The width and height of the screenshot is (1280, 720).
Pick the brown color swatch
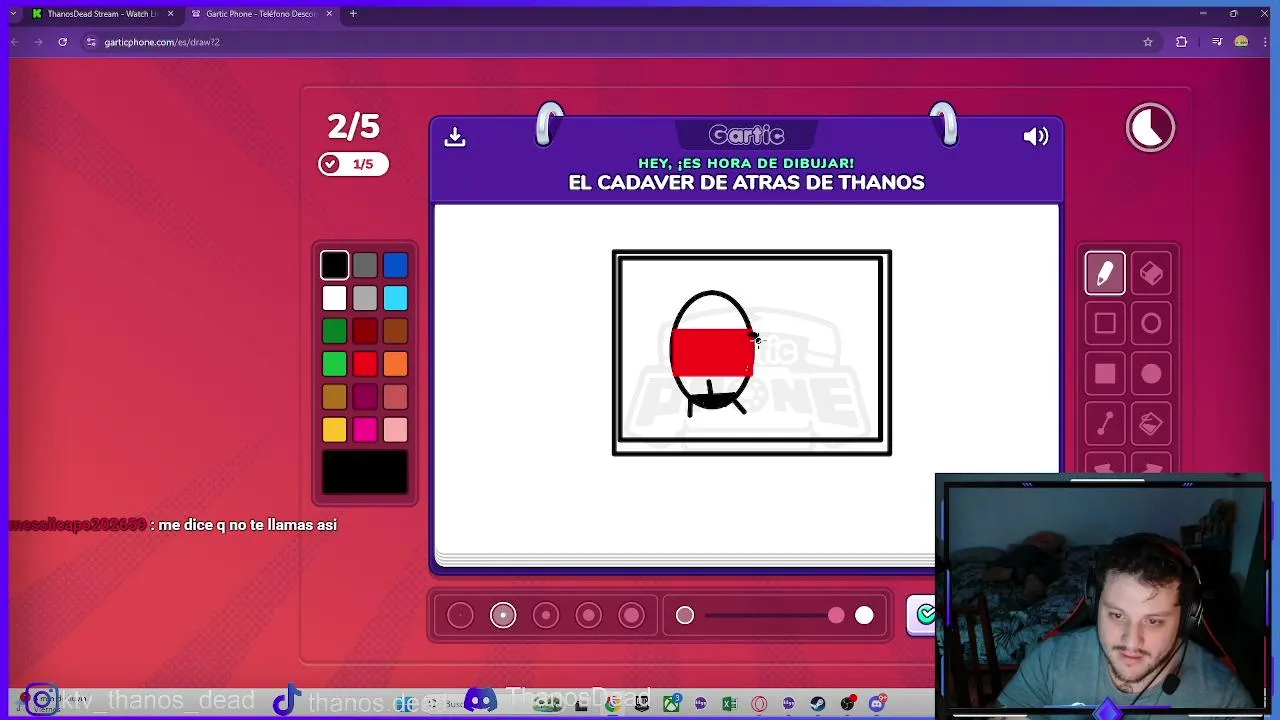395,331
